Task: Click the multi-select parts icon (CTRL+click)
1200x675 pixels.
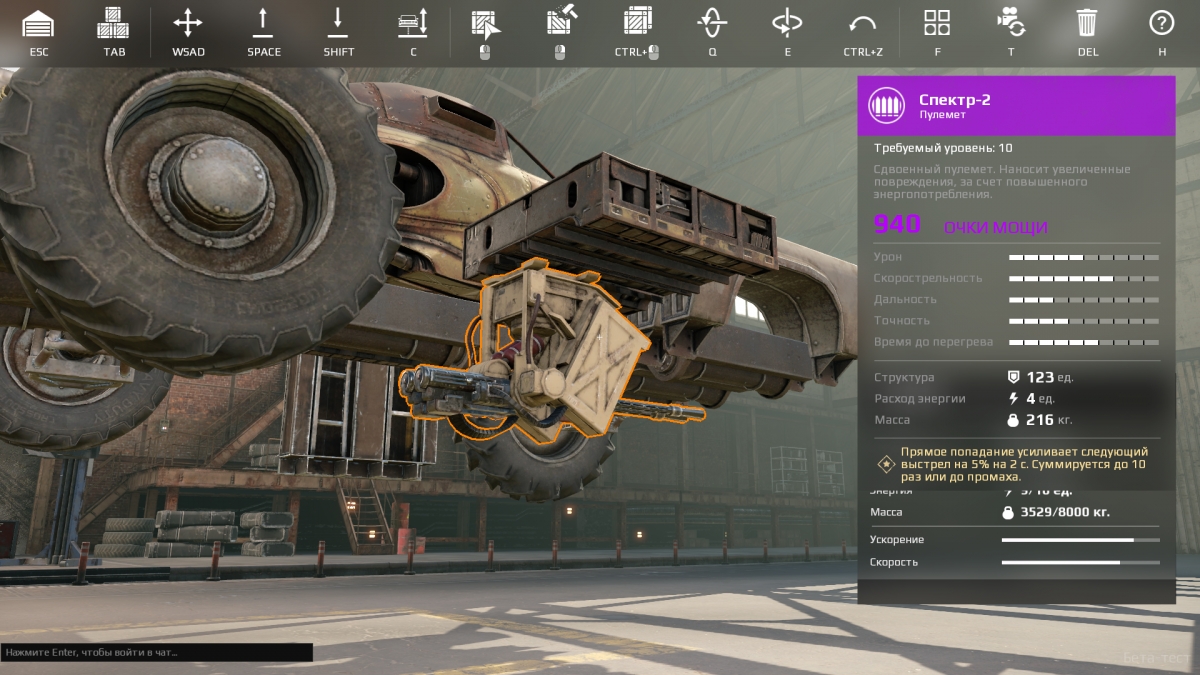Action: point(637,23)
